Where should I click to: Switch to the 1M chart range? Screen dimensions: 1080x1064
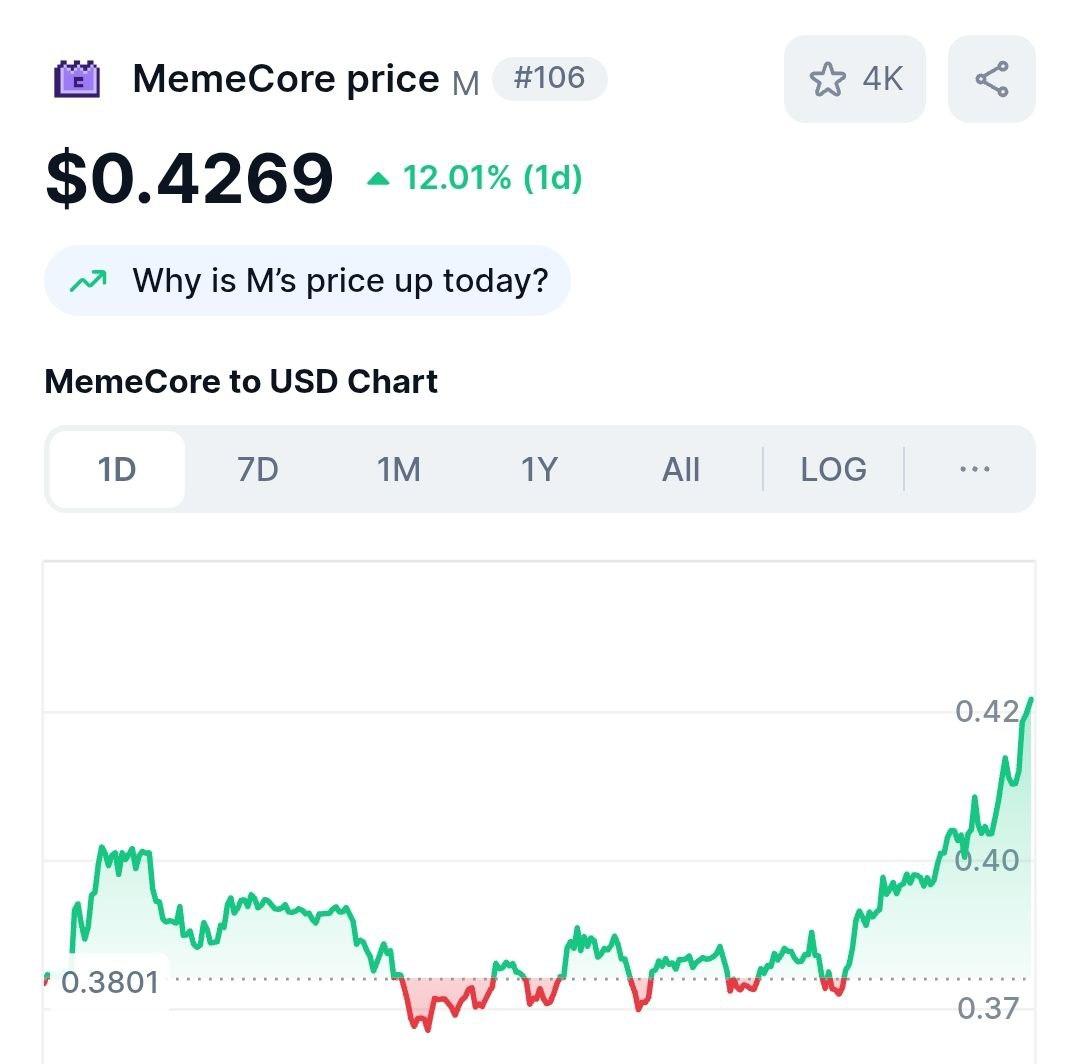(x=398, y=469)
